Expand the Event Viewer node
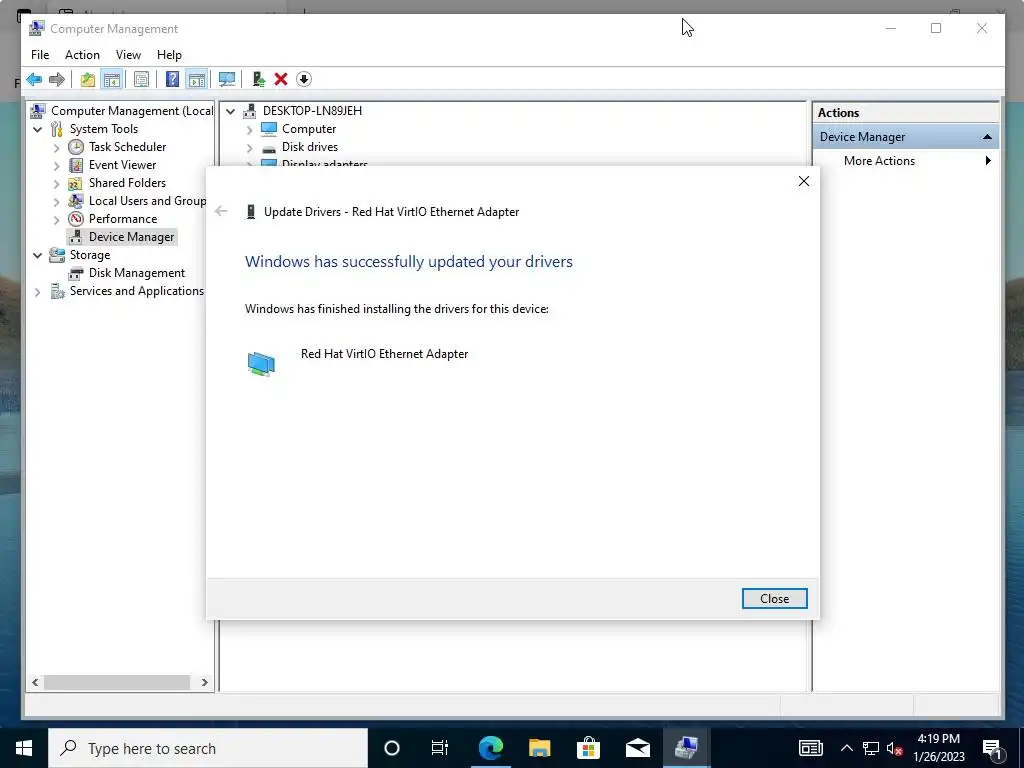Viewport: 1024px width, 768px height. click(x=57, y=165)
